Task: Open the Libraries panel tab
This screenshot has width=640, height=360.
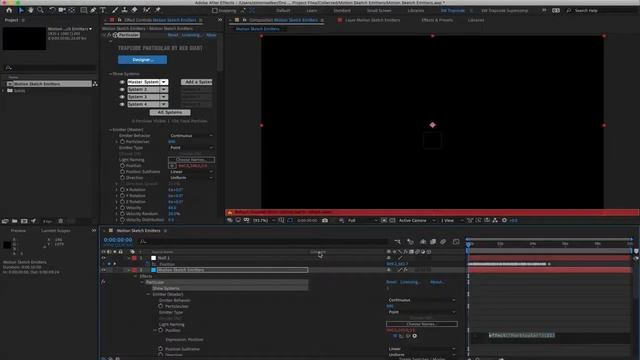Action: (x=476, y=20)
